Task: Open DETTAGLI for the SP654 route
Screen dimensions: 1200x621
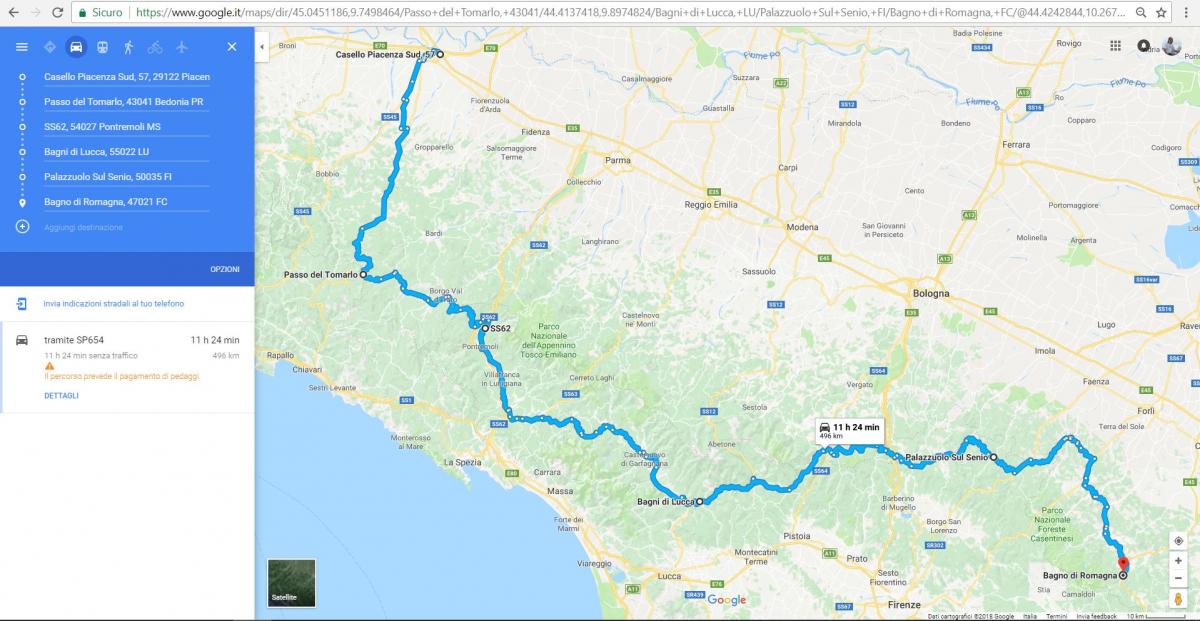Action: click(61, 396)
